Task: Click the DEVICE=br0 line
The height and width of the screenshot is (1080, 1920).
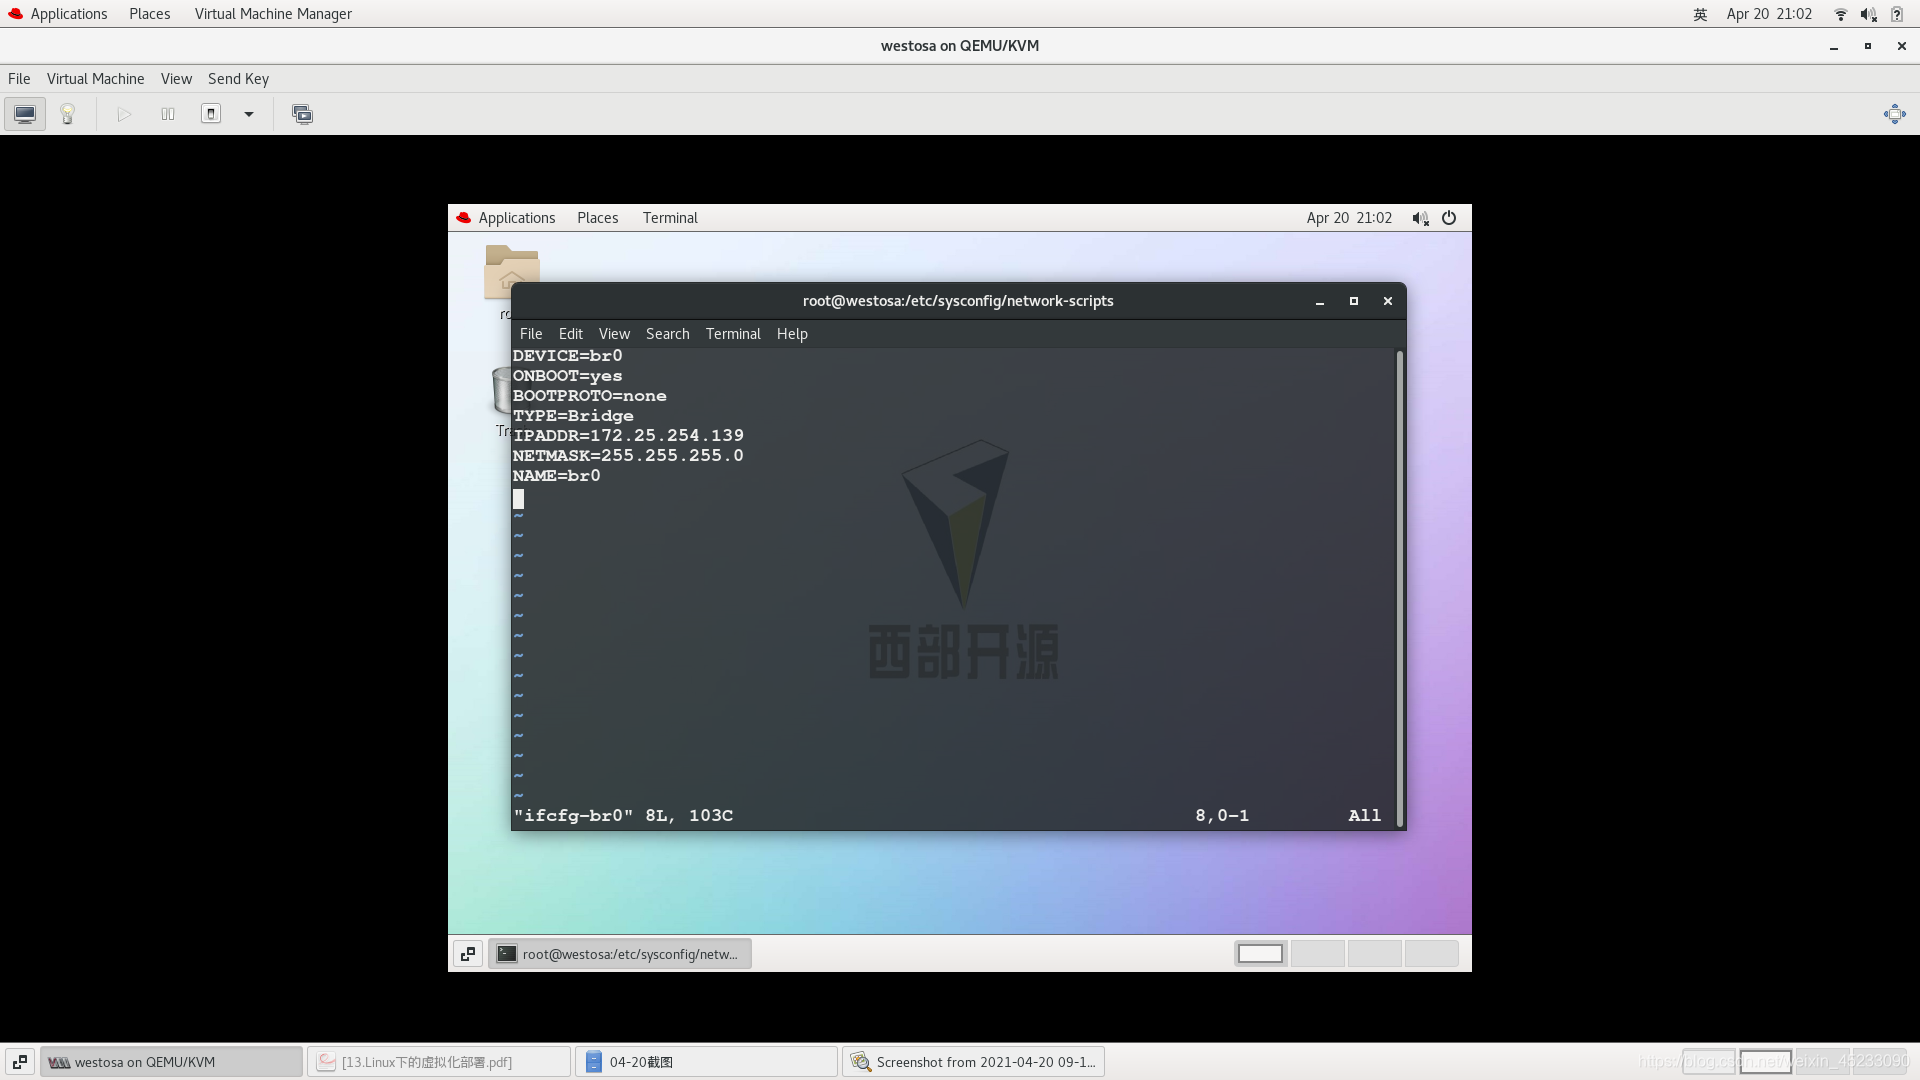Action: (x=568, y=356)
